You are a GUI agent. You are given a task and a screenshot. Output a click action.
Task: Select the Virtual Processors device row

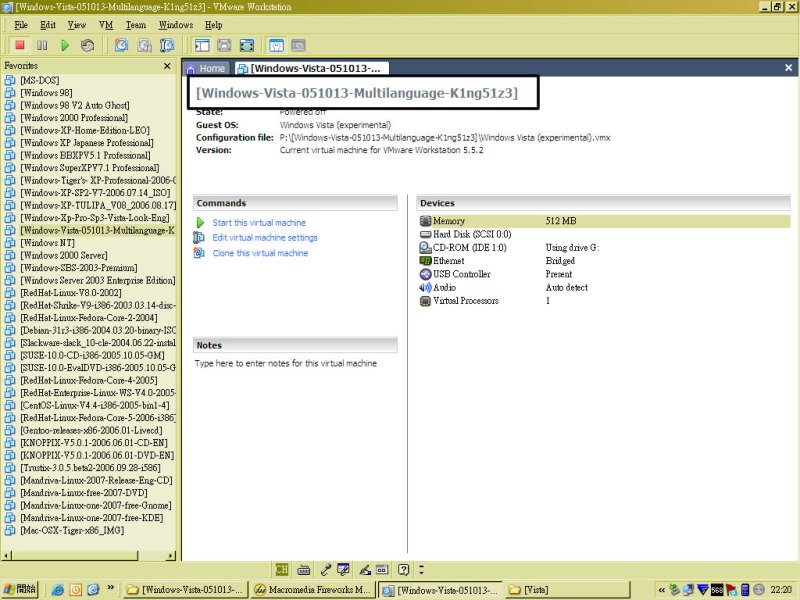pos(605,301)
